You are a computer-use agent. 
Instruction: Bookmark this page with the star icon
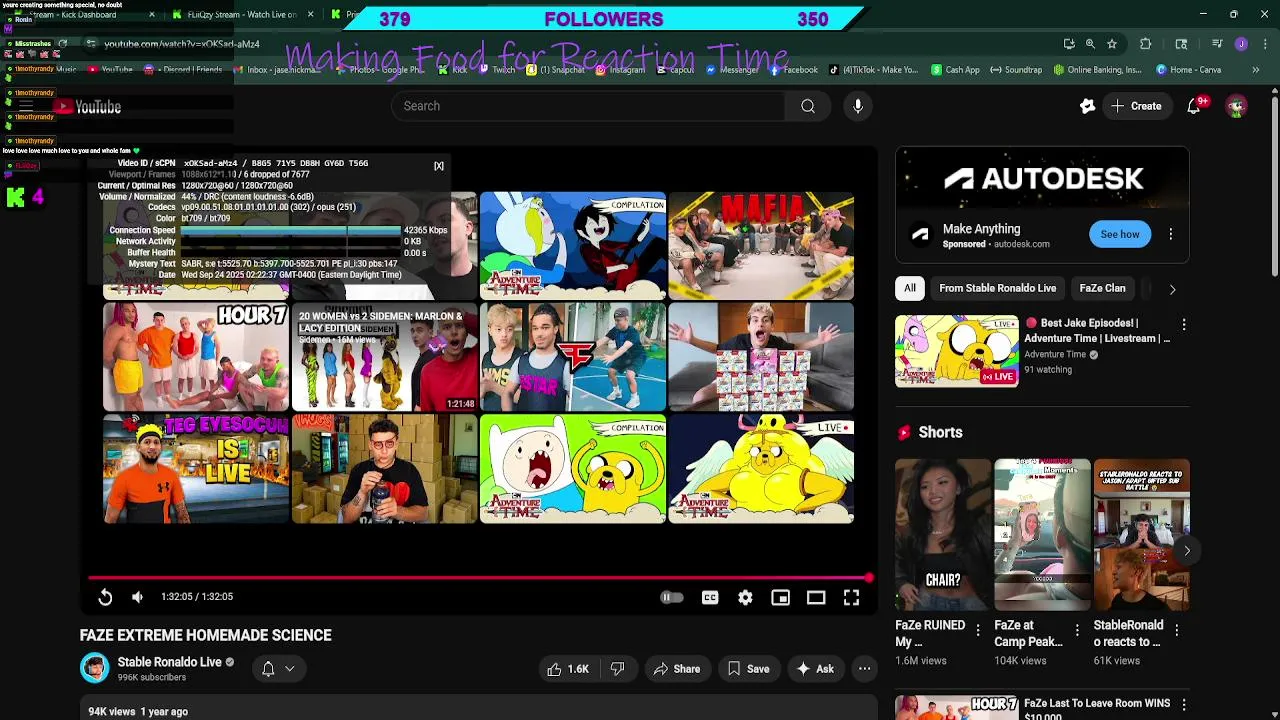[1111, 44]
